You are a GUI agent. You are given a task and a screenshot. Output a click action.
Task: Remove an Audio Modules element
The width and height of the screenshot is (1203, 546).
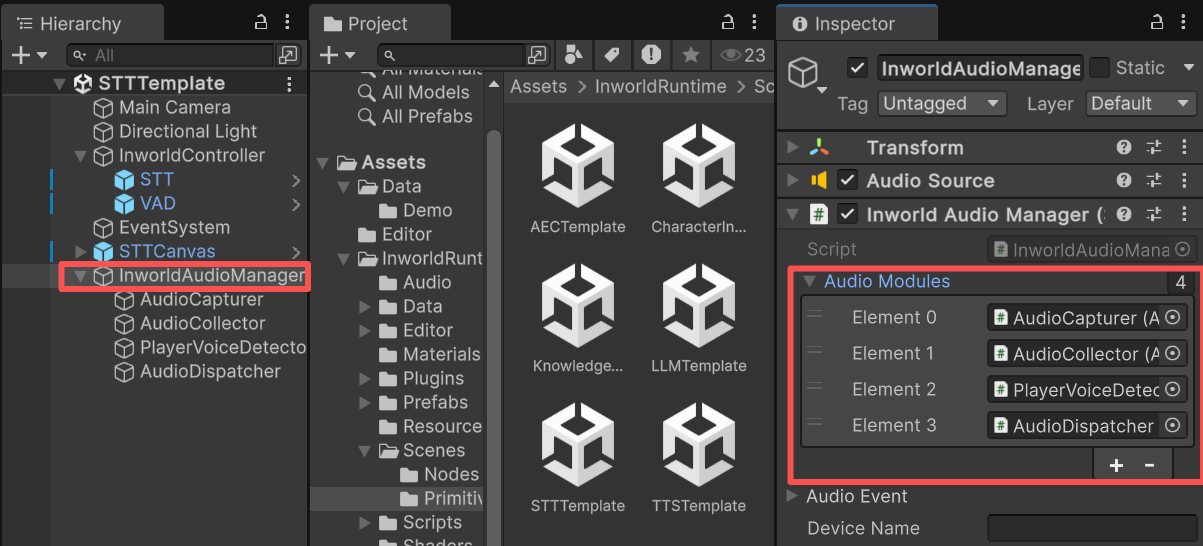click(x=1150, y=465)
